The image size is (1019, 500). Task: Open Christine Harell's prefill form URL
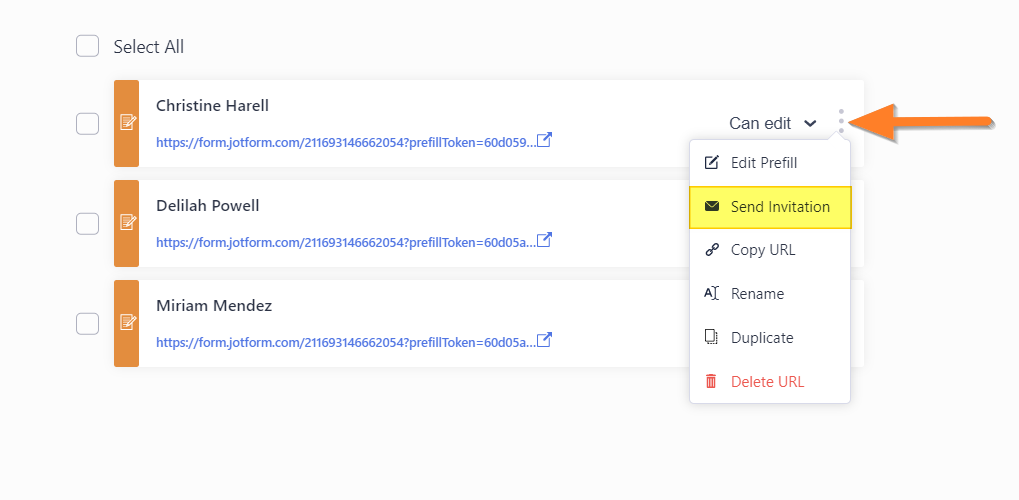346,142
